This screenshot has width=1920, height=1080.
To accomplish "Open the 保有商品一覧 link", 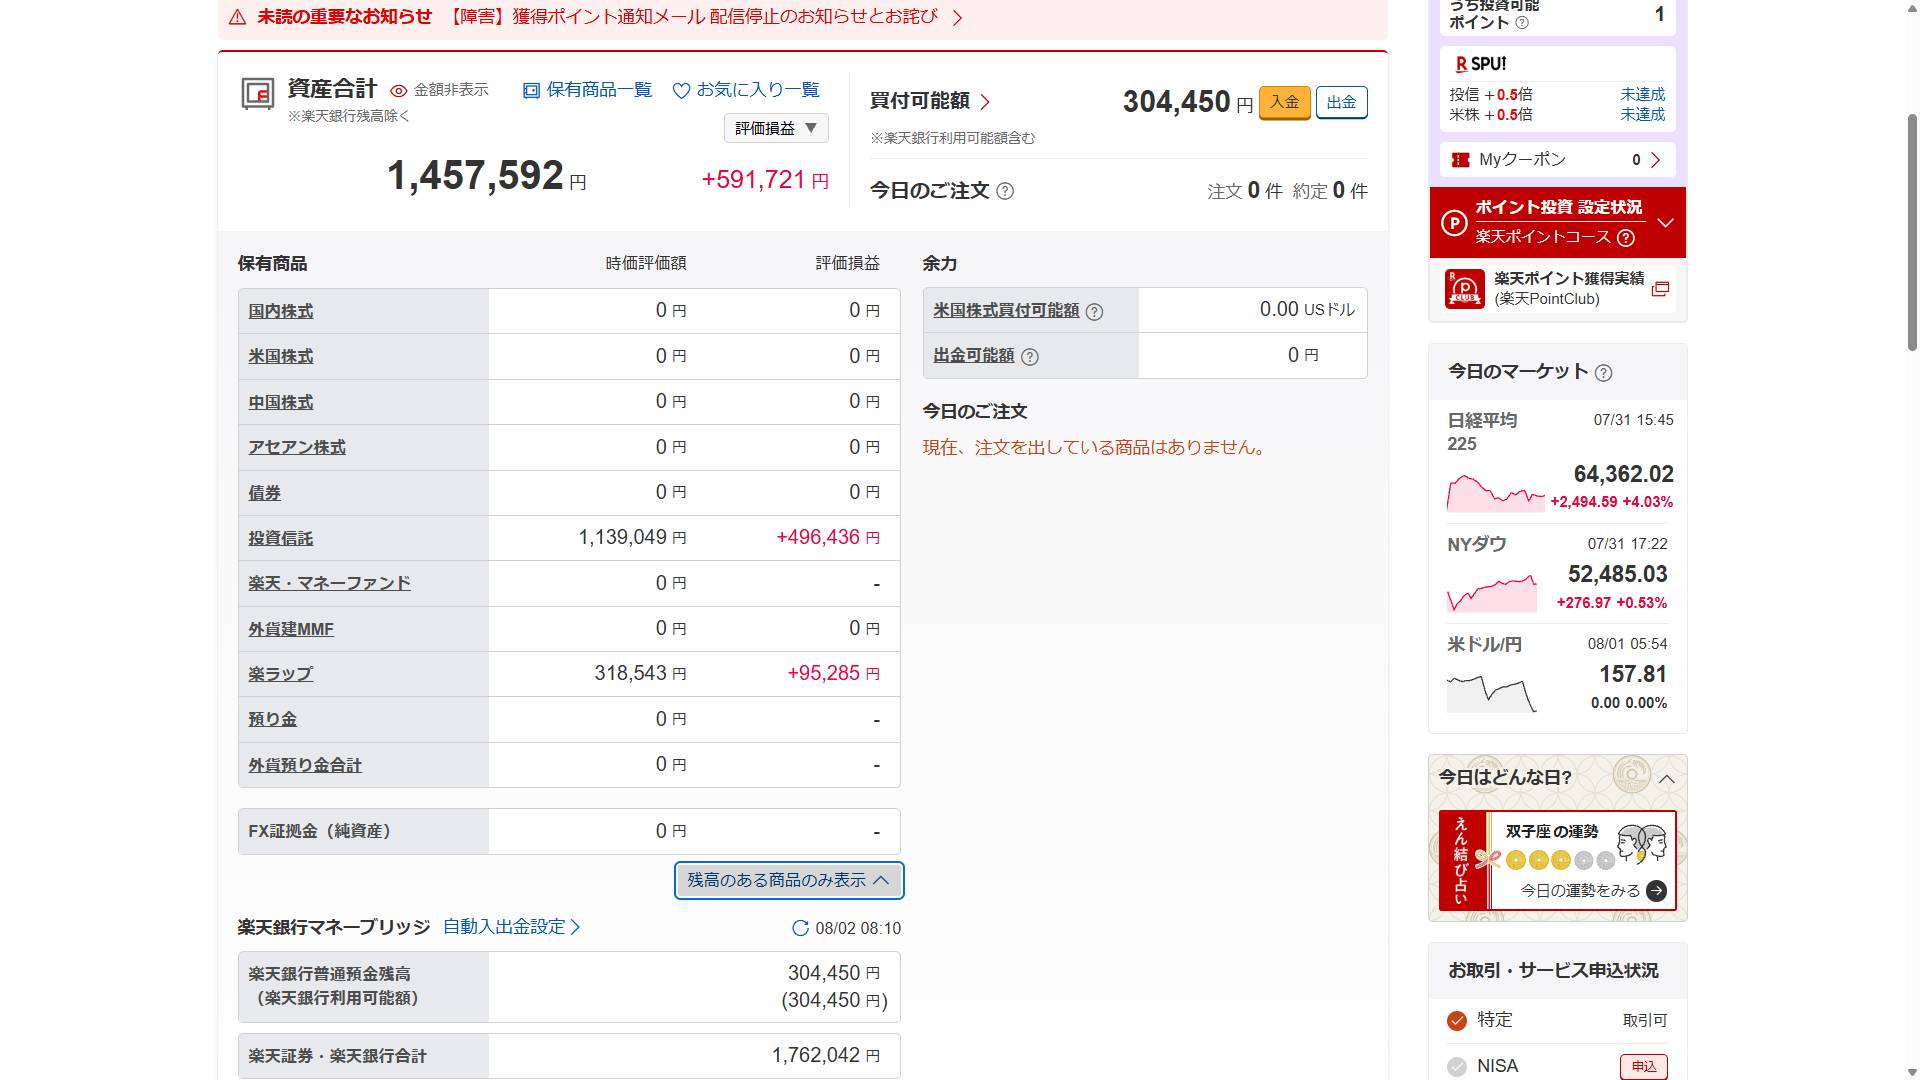I will 599,90.
